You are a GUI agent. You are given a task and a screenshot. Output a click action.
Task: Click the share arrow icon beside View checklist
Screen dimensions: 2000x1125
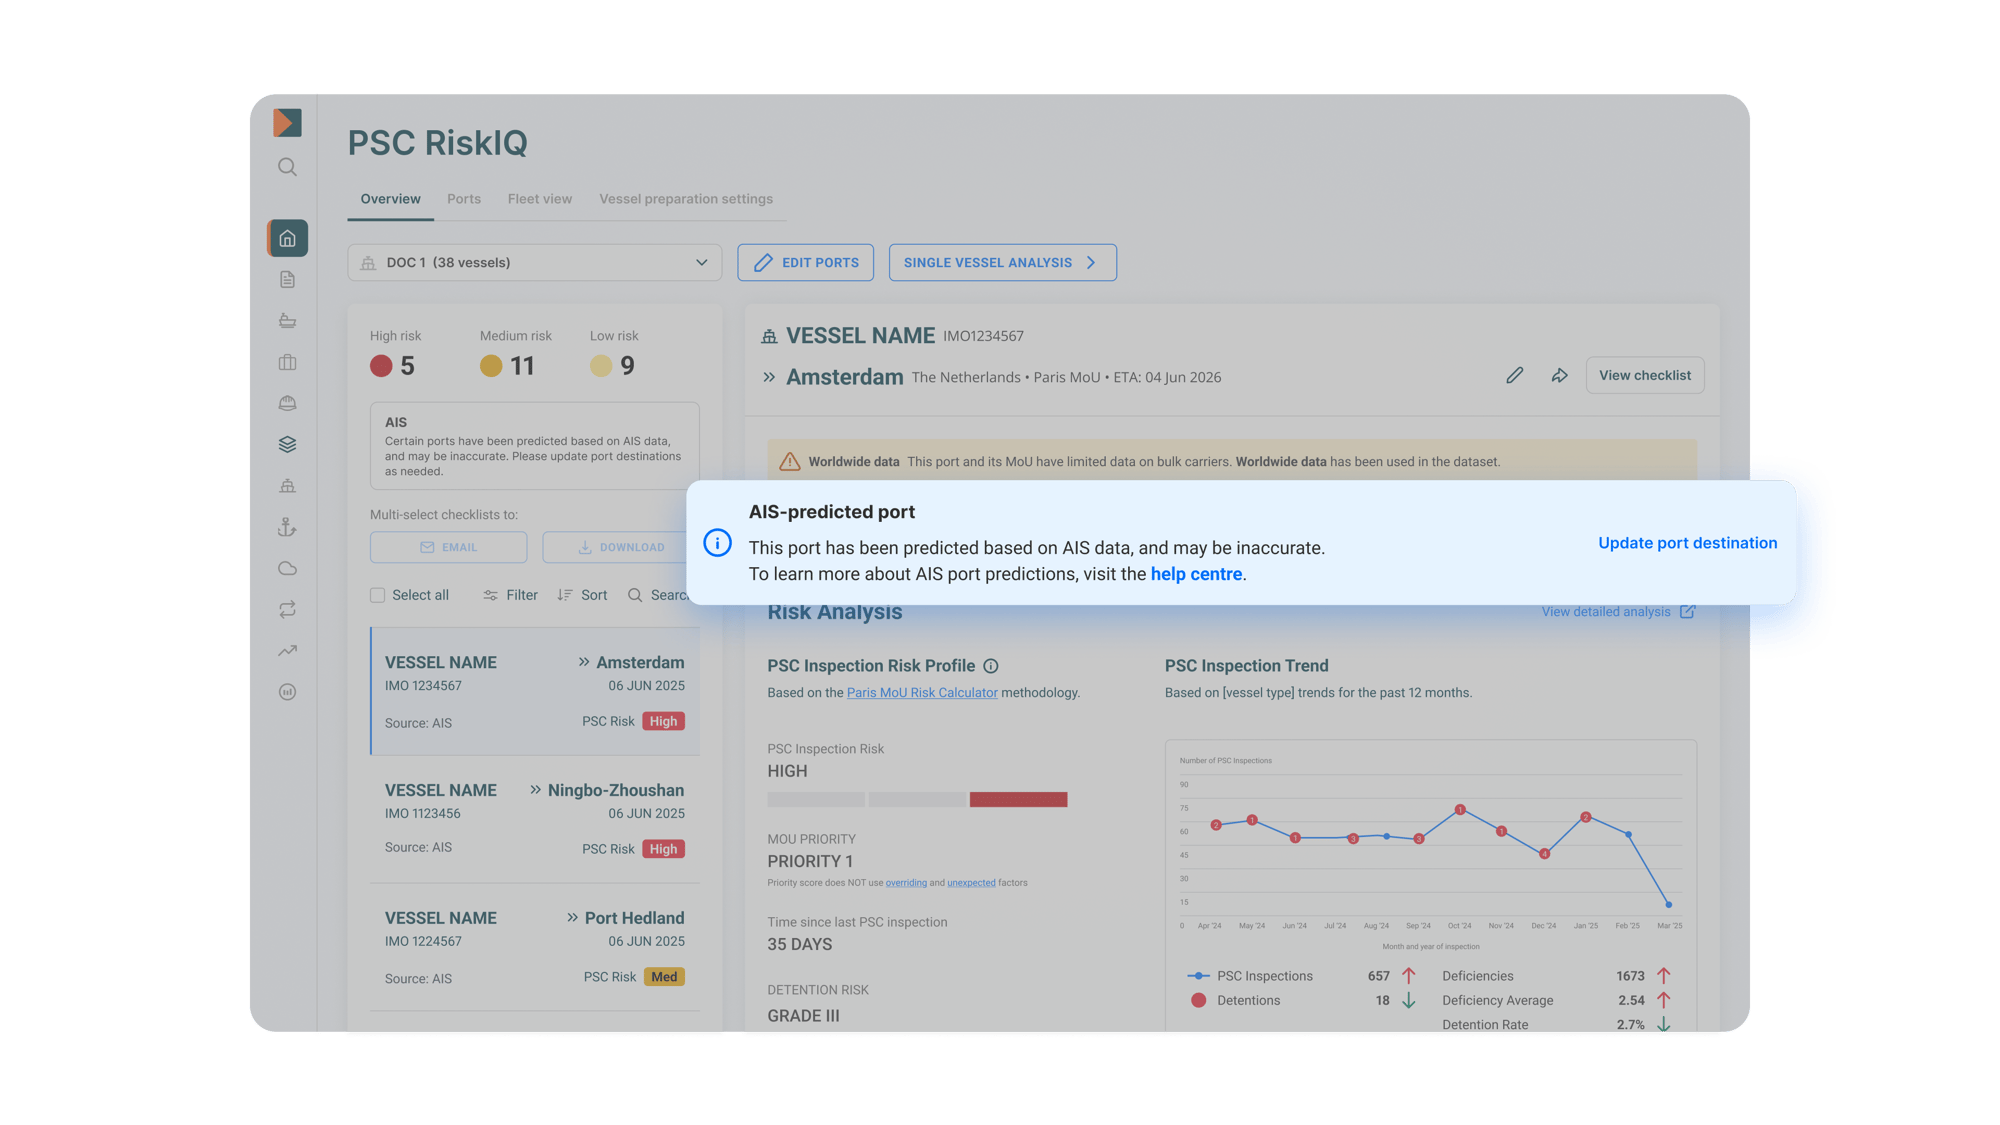tap(1559, 375)
